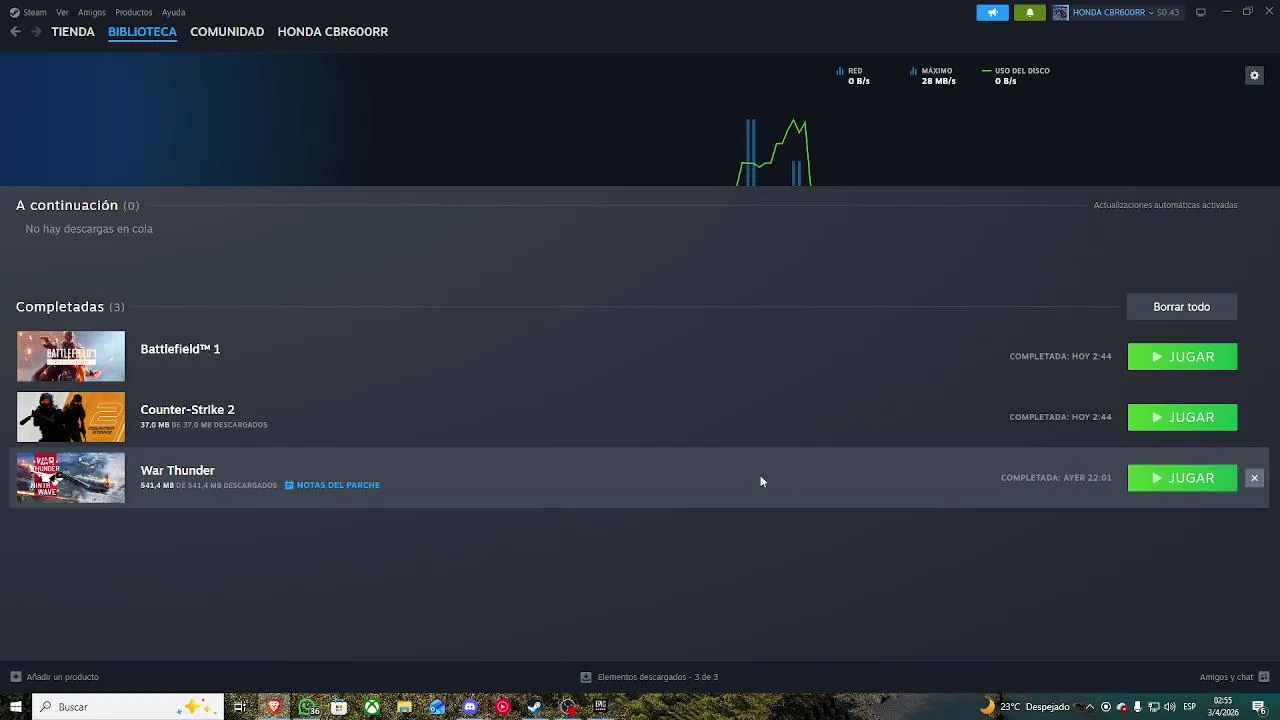Click the Borrar todo button
The image size is (1280, 720).
point(1182,307)
